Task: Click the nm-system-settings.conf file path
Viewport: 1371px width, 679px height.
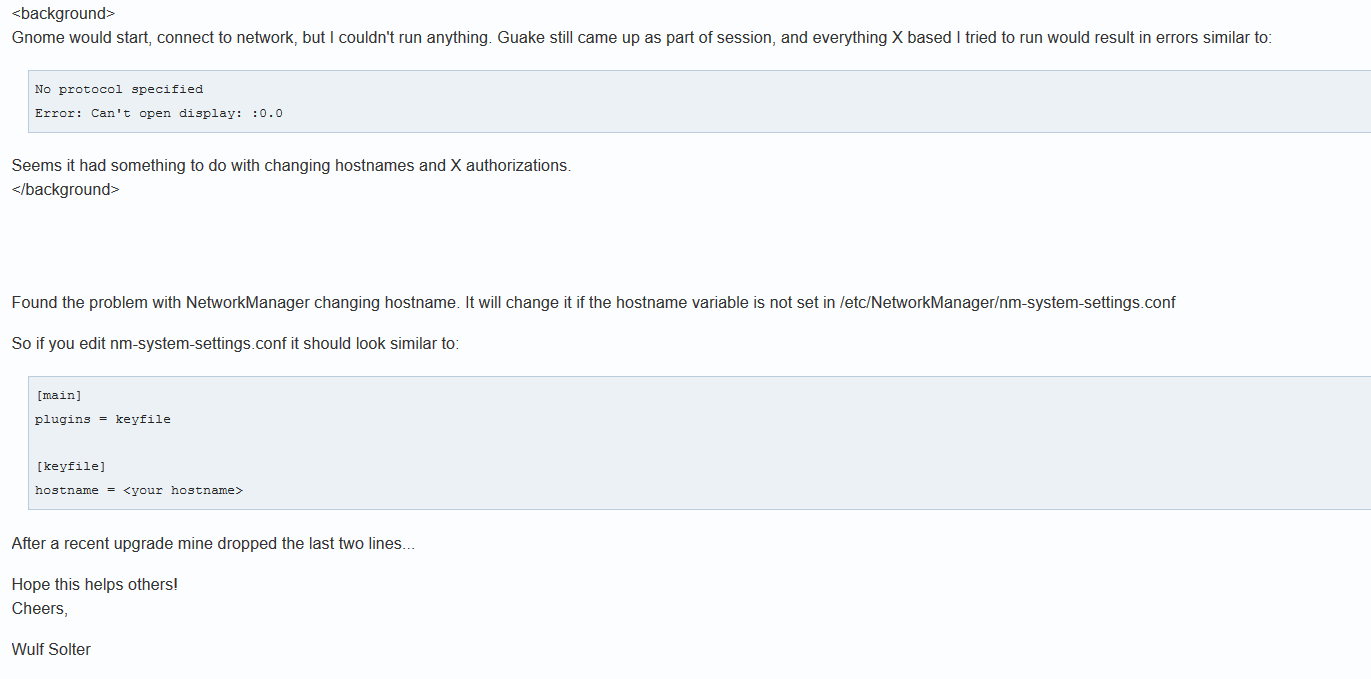Action: point(1008,302)
